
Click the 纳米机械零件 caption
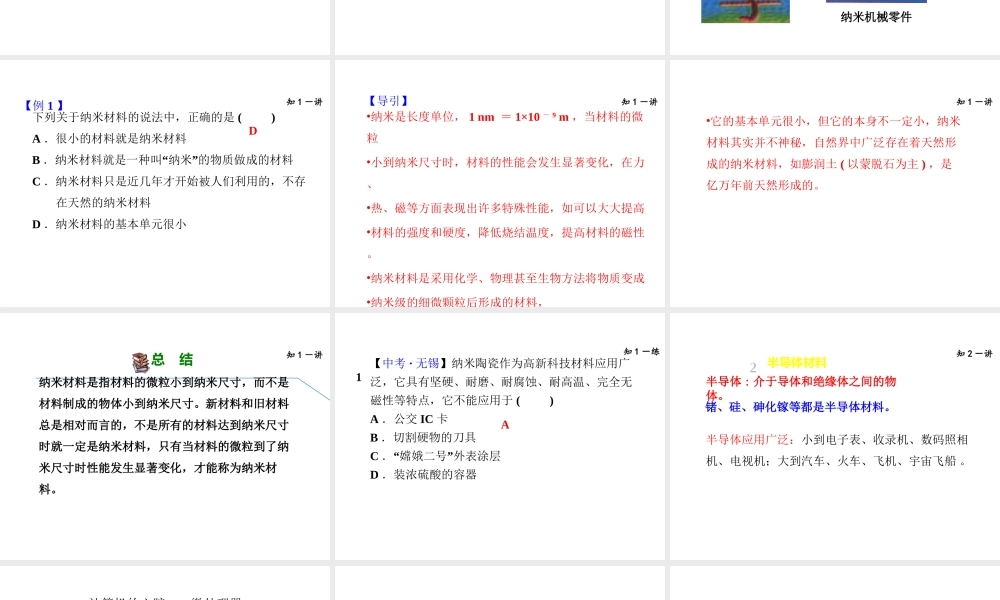point(876,17)
